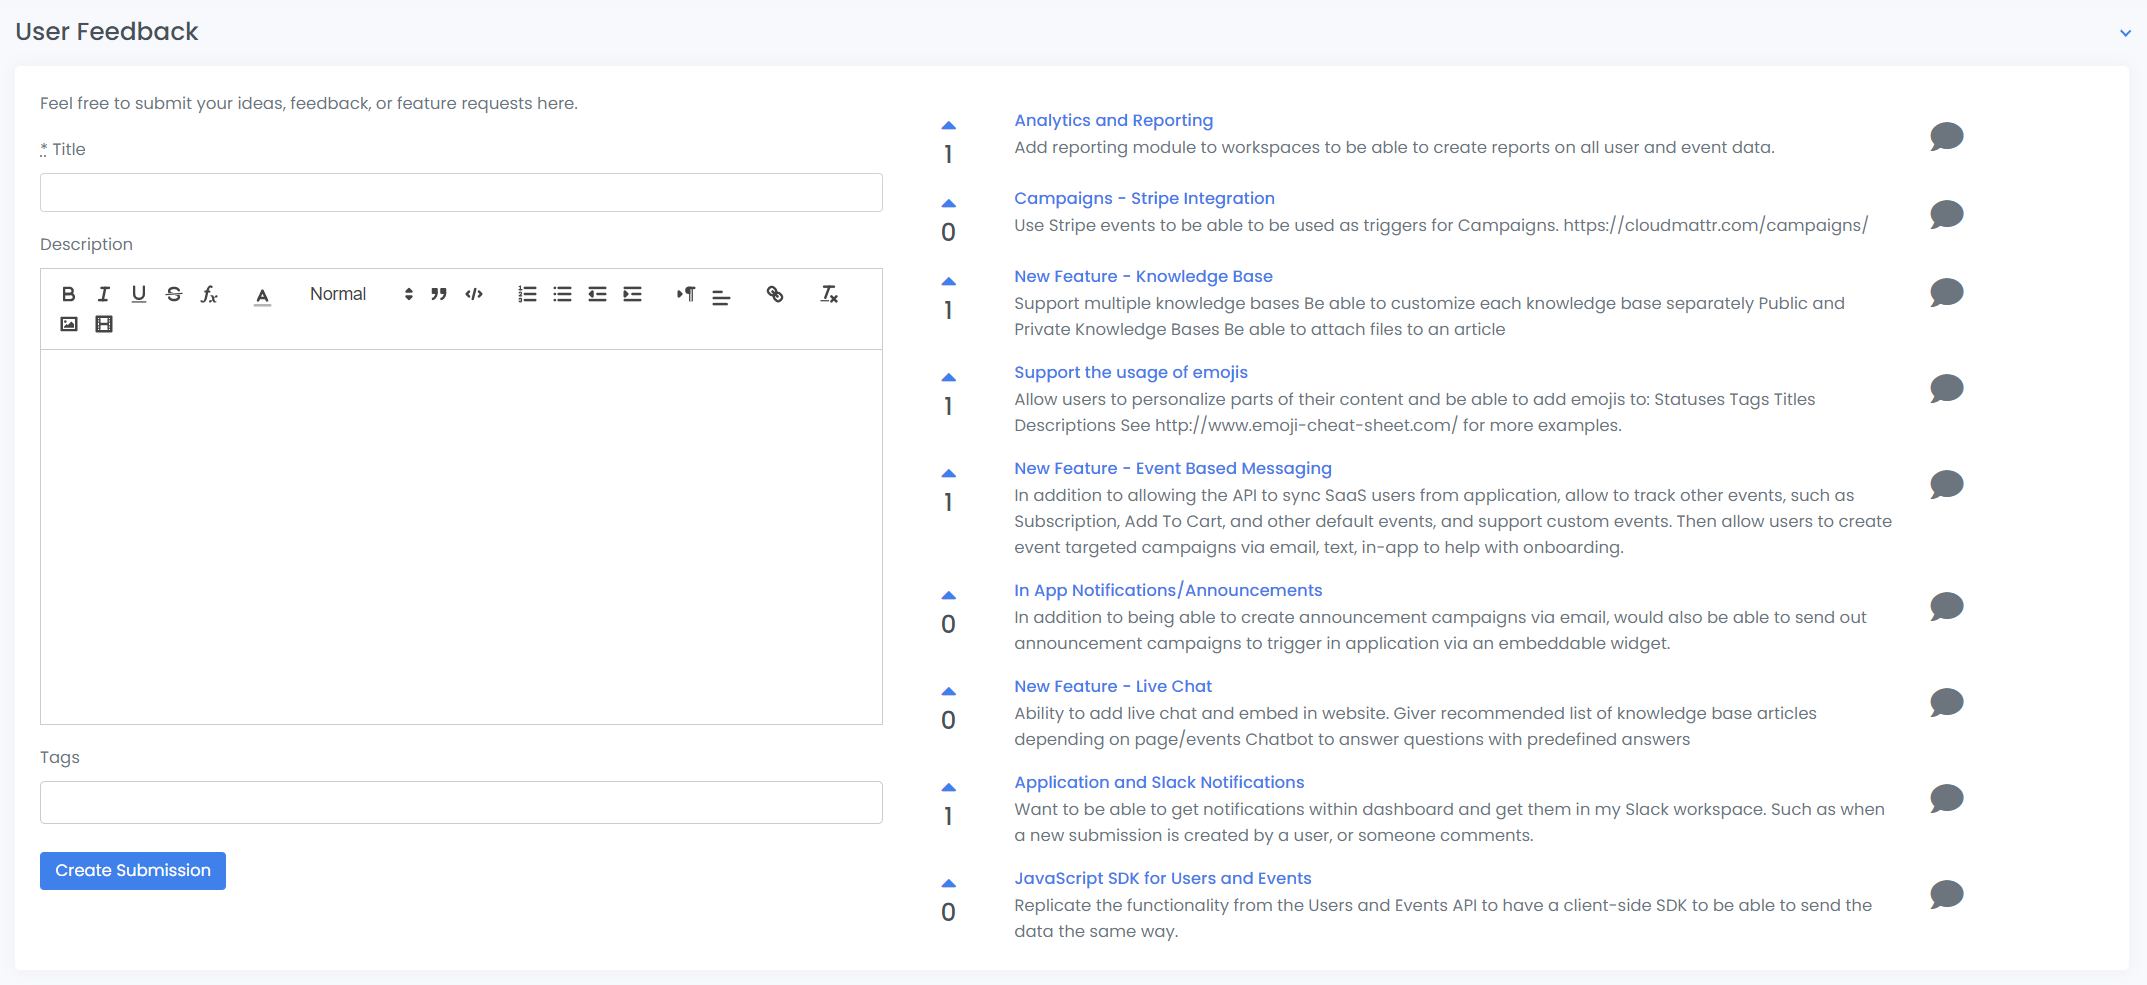Insert a hyperlink with the link icon
The width and height of the screenshot is (2147, 985).
(x=775, y=294)
